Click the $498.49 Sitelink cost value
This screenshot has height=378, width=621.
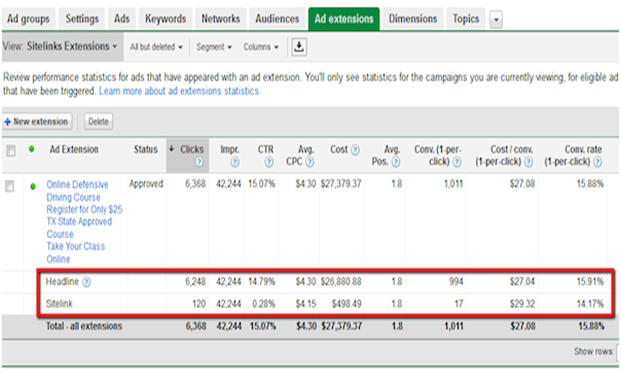pos(346,304)
